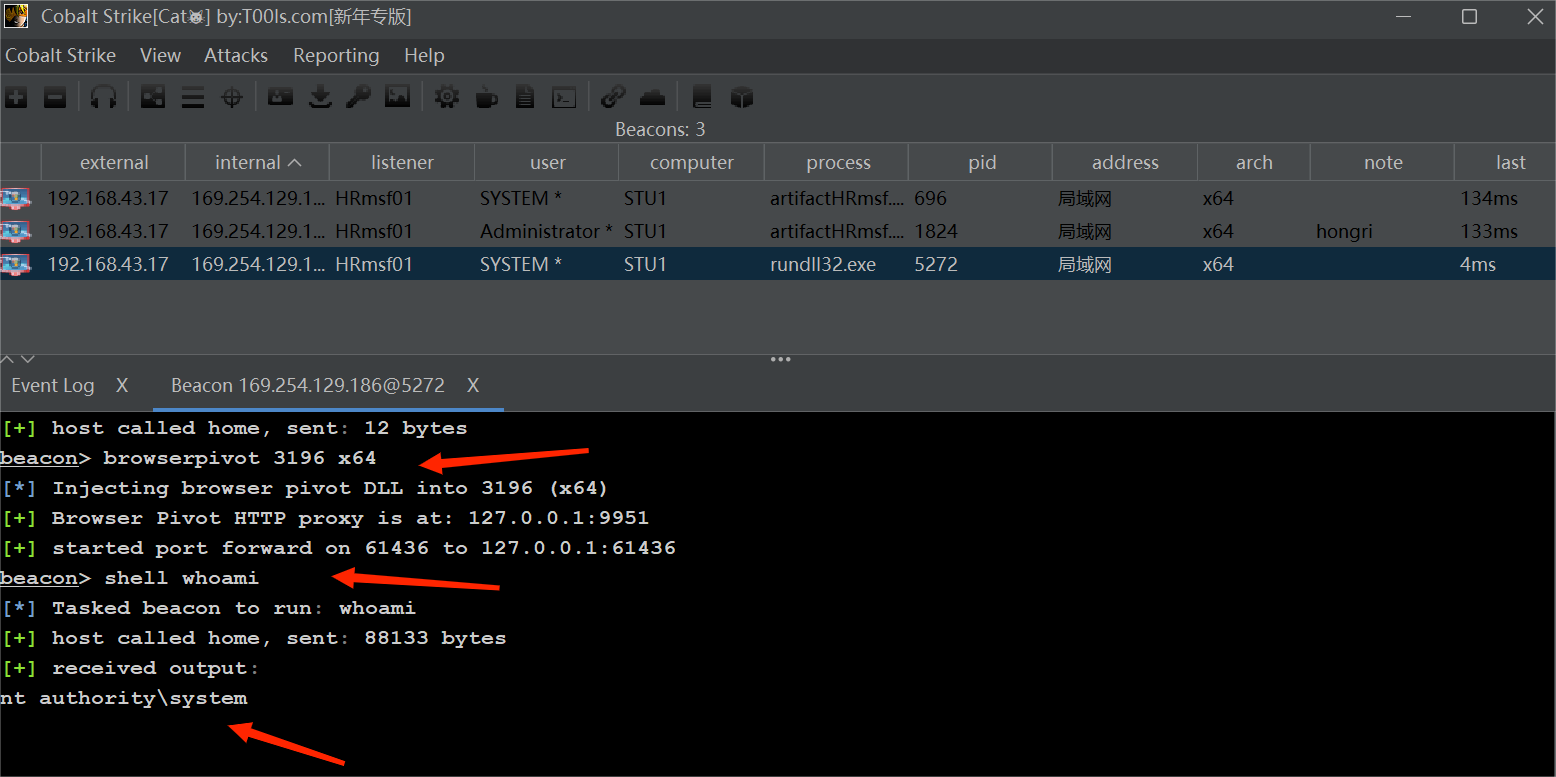Viewport: 1556px width, 777px height.
Task: Click the rundll32.exe process cell
Action: coord(836,264)
